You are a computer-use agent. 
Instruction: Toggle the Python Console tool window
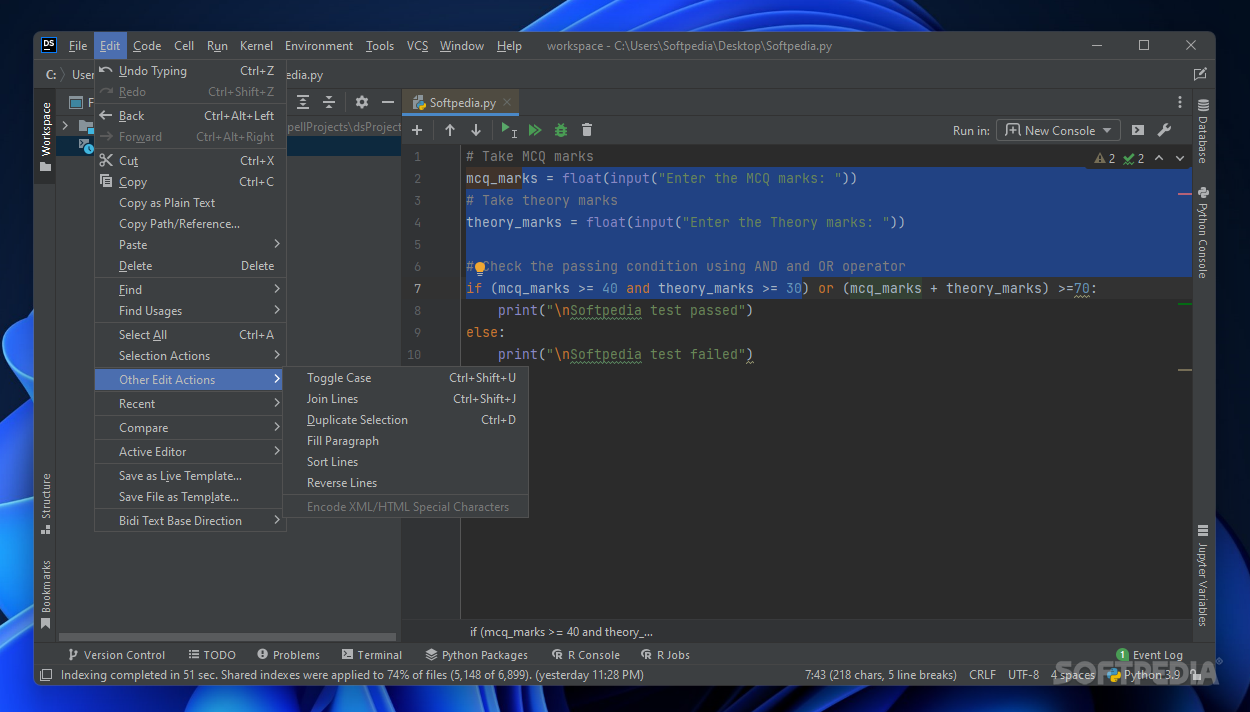pyautogui.click(x=1203, y=232)
